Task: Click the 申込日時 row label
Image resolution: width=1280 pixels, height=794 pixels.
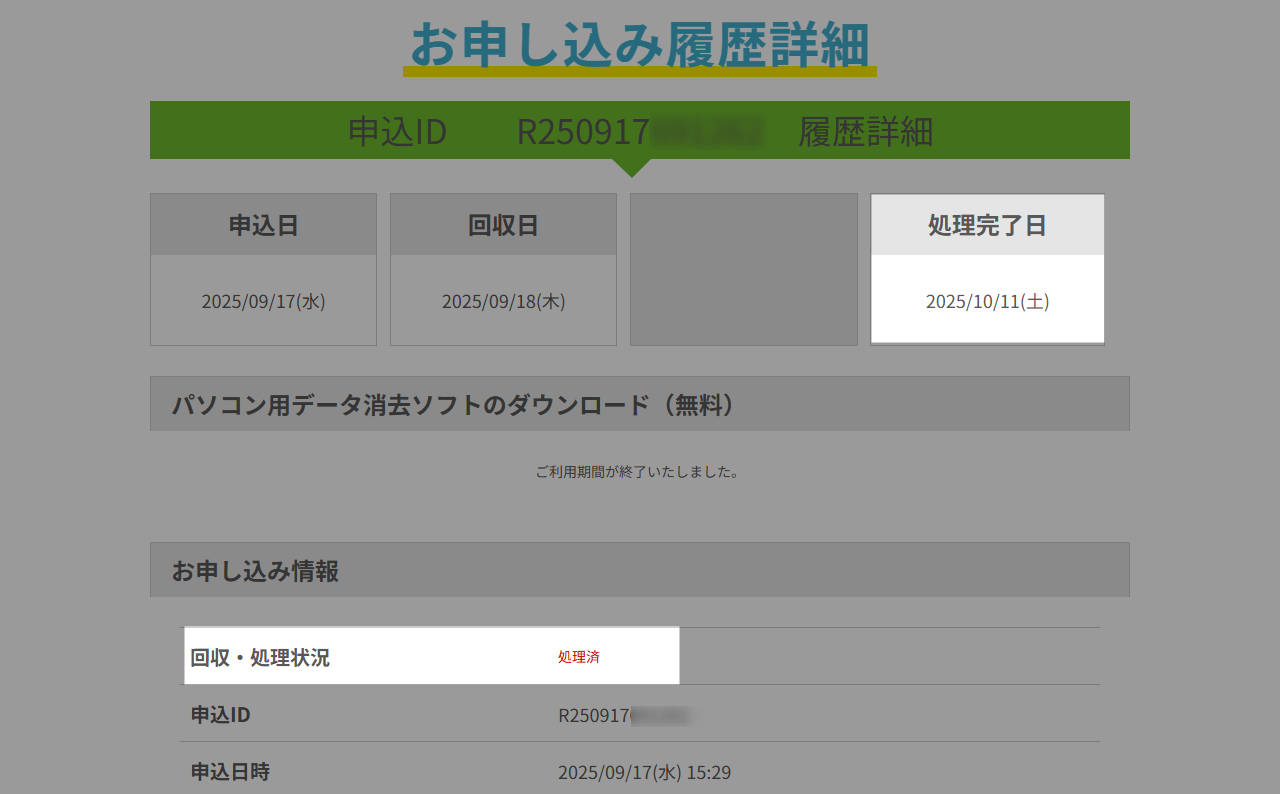Action: 231,771
